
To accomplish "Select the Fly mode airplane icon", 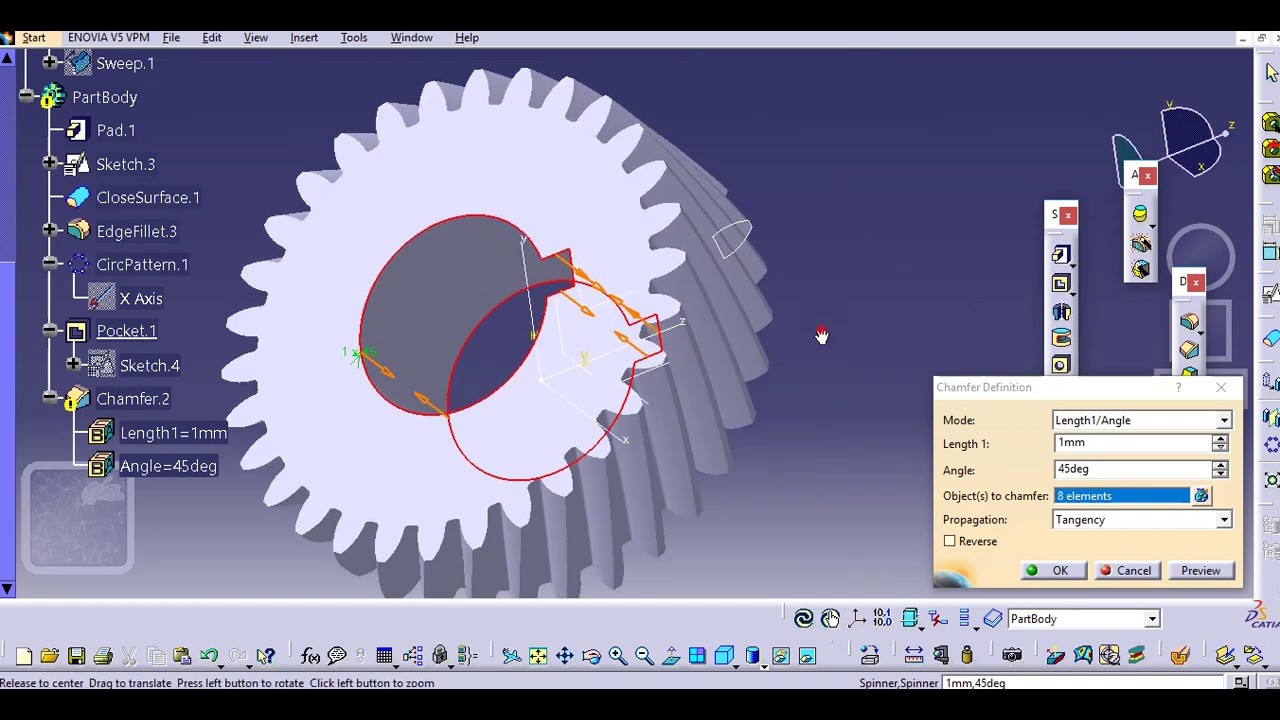I will (511, 656).
